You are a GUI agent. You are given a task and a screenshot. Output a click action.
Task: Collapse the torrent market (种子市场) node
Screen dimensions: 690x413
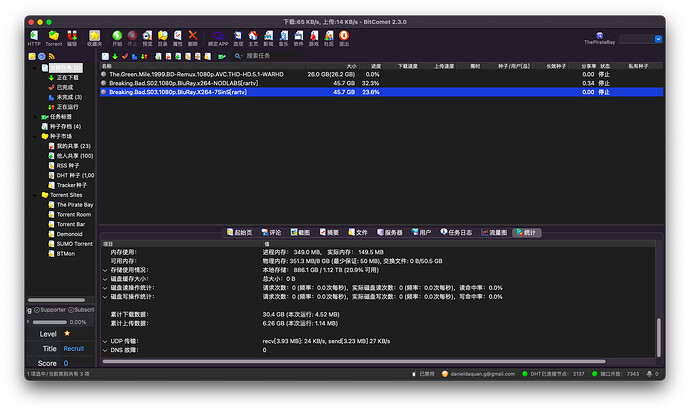pos(35,136)
